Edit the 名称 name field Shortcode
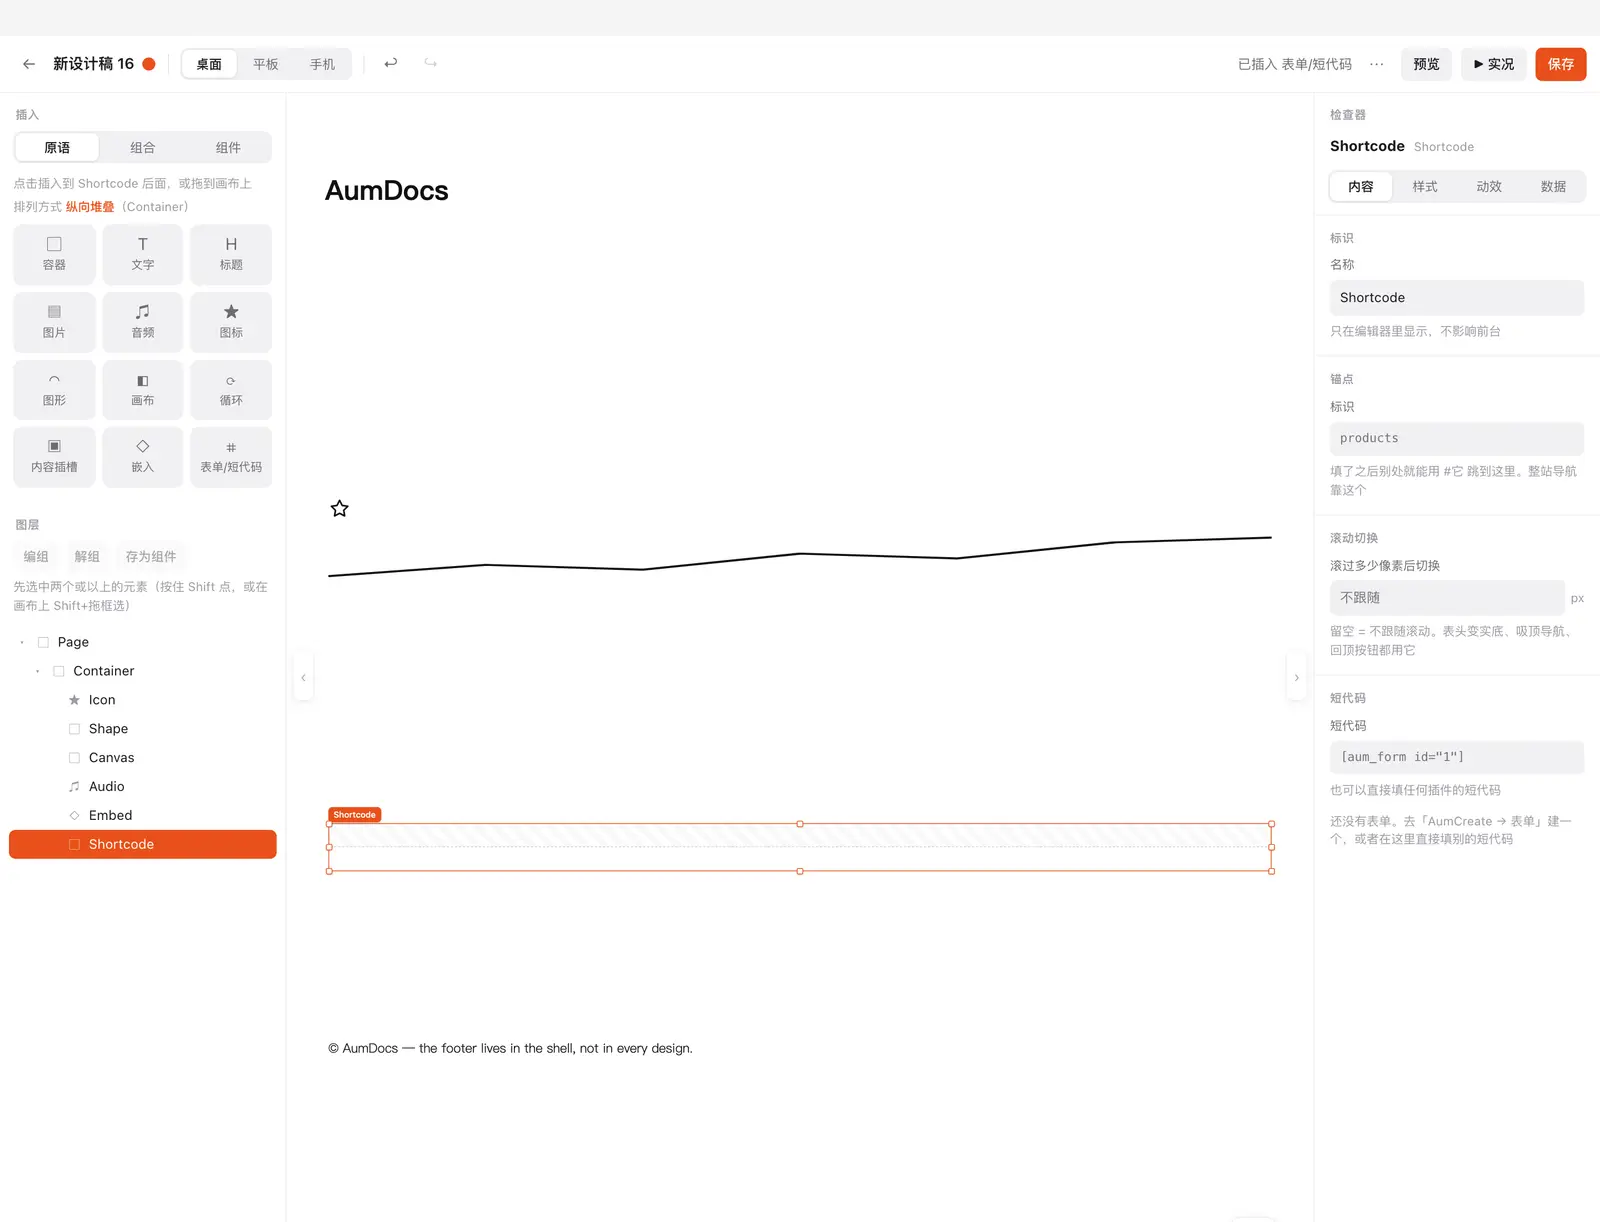The width and height of the screenshot is (1600, 1222). pyautogui.click(x=1457, y=297)
